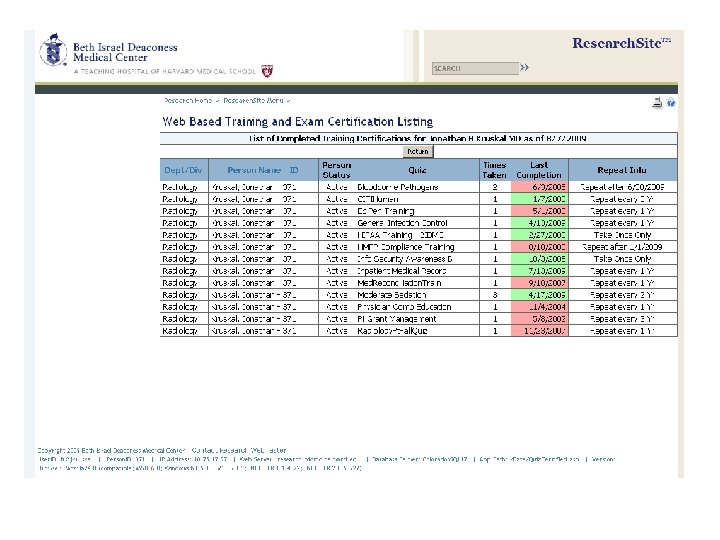Click the completed certifications list caption
Viewport: 720px width, 540px height.
(418, 138)
